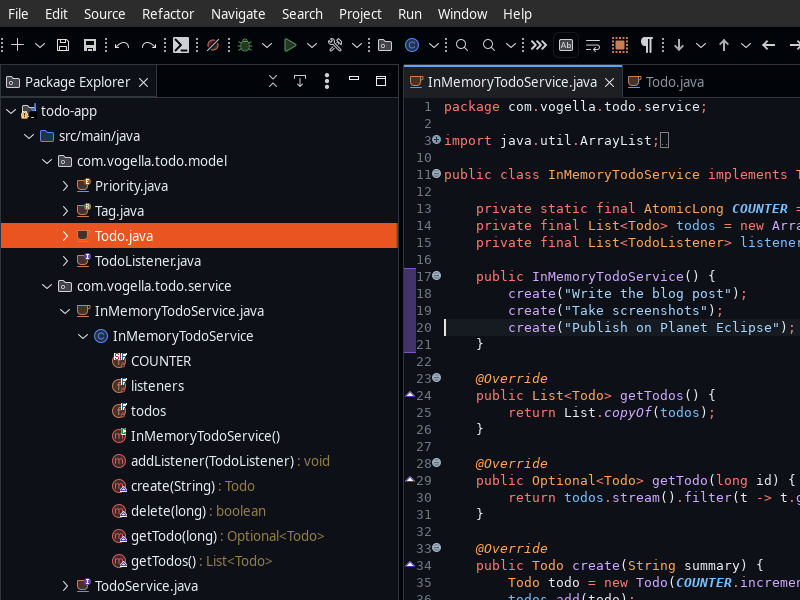Select Todo.java in the Package Explorer

point(199,236)
